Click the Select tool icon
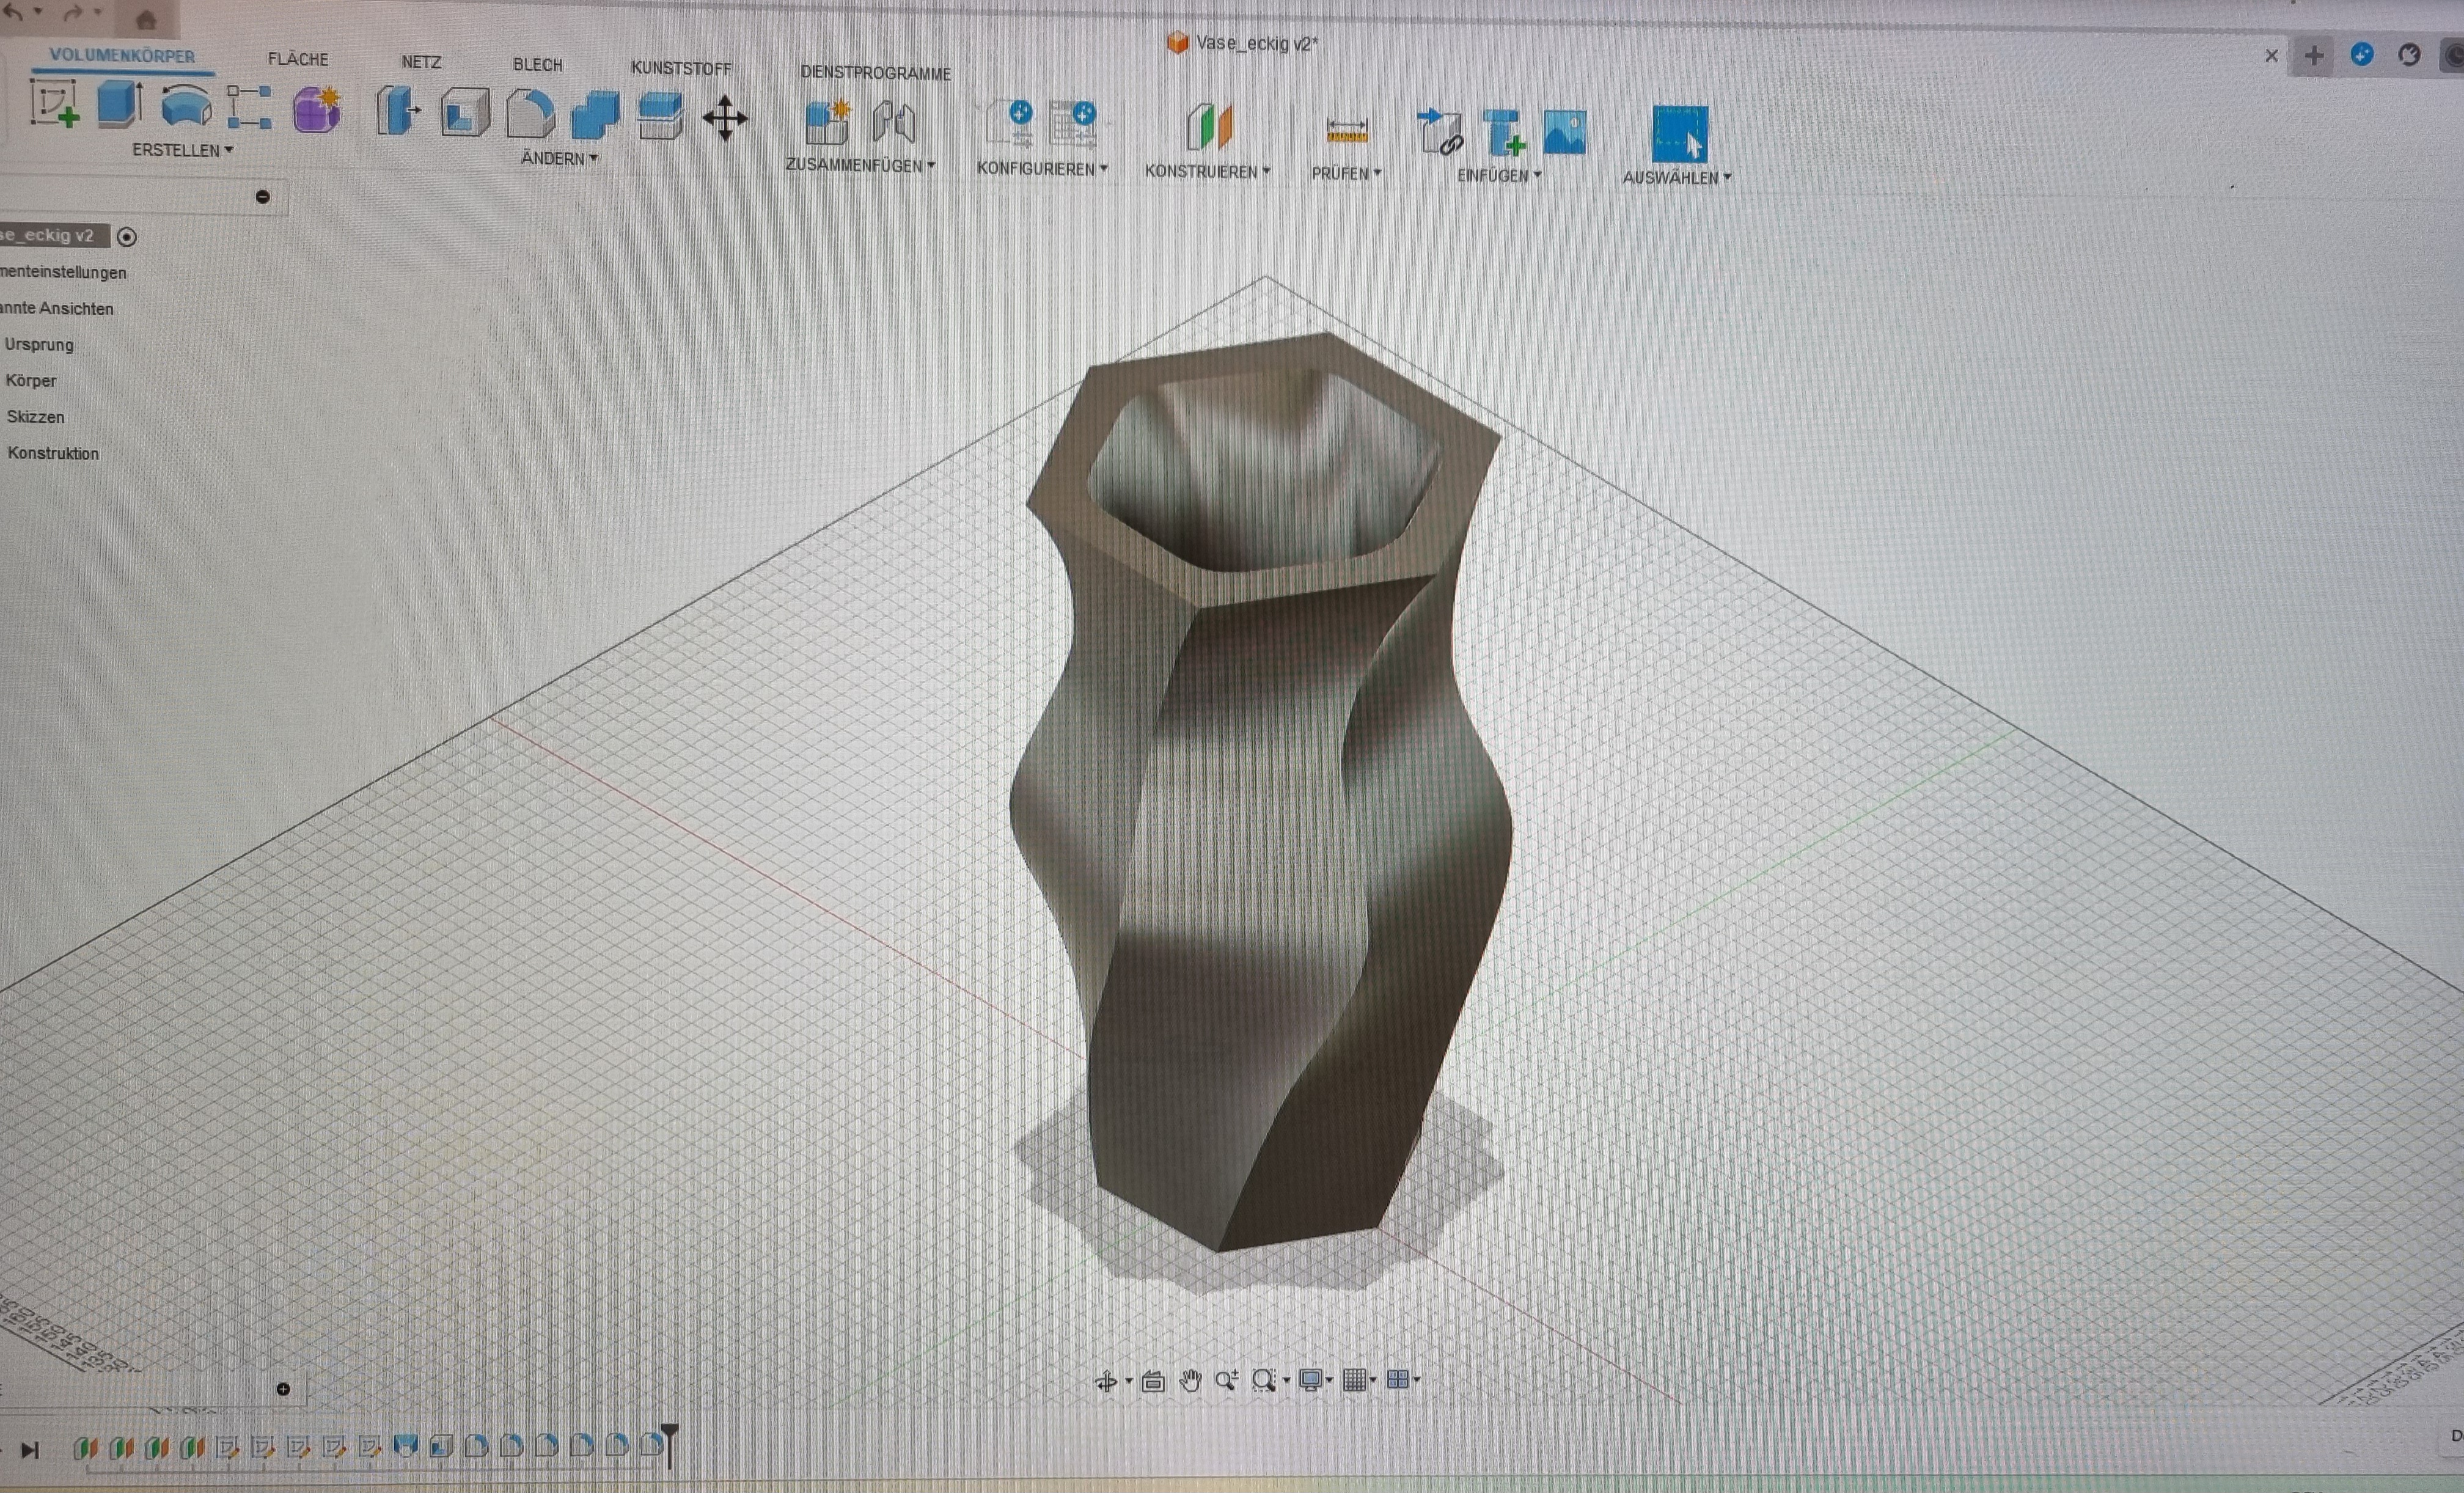Screen dimensions: 2464x1493 click(1680, 134)
